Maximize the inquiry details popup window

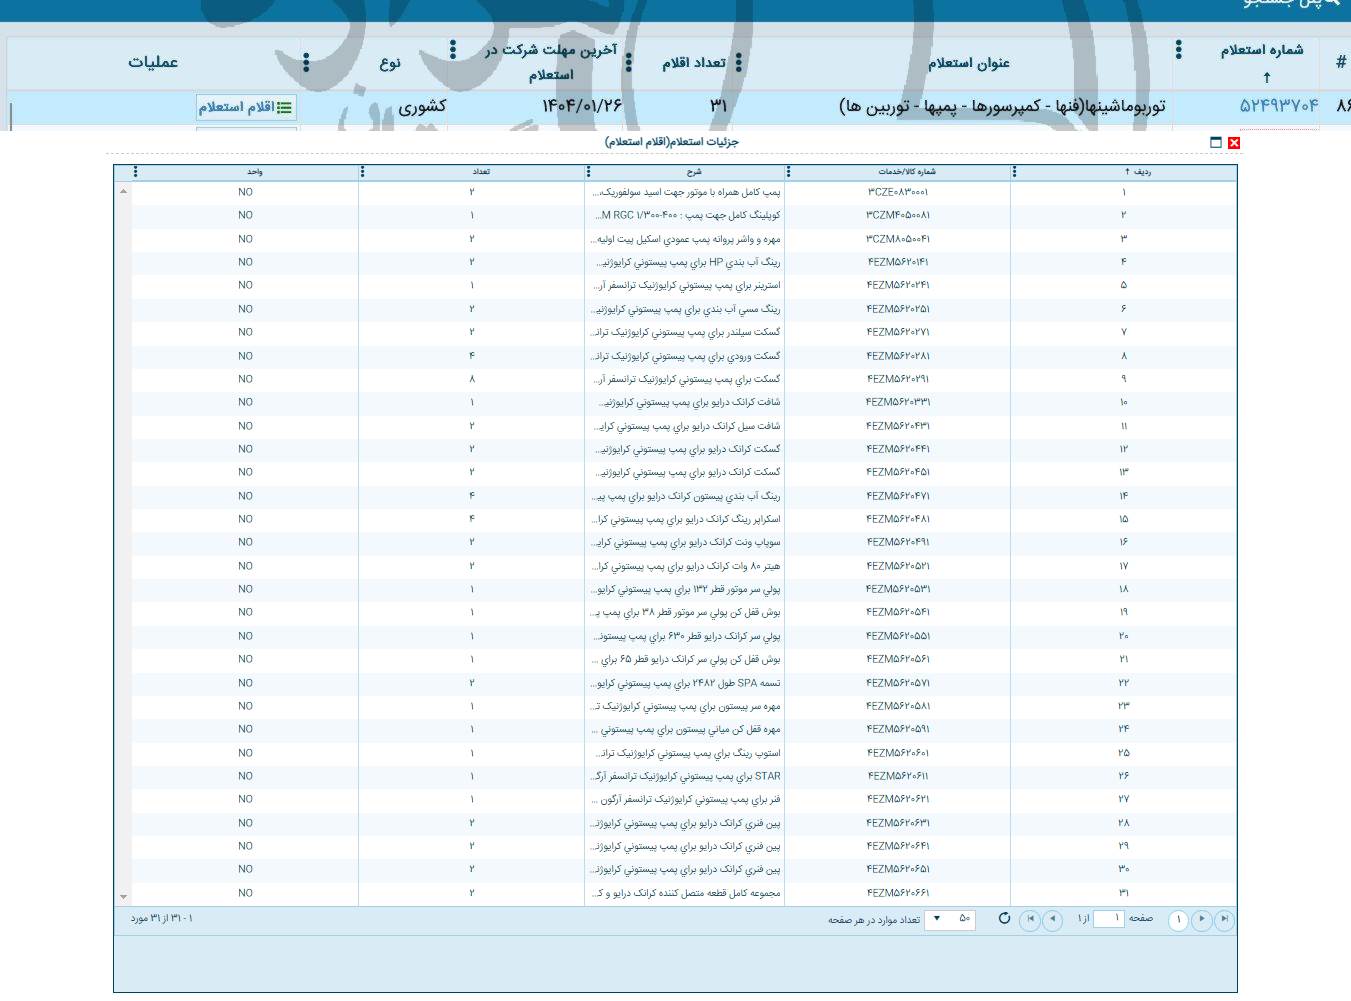pyautogui.click(x=1216, y=143)
